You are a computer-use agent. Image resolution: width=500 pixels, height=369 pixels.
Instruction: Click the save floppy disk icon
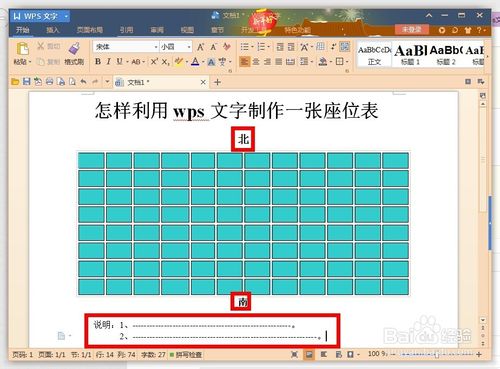tap(27, 81)
